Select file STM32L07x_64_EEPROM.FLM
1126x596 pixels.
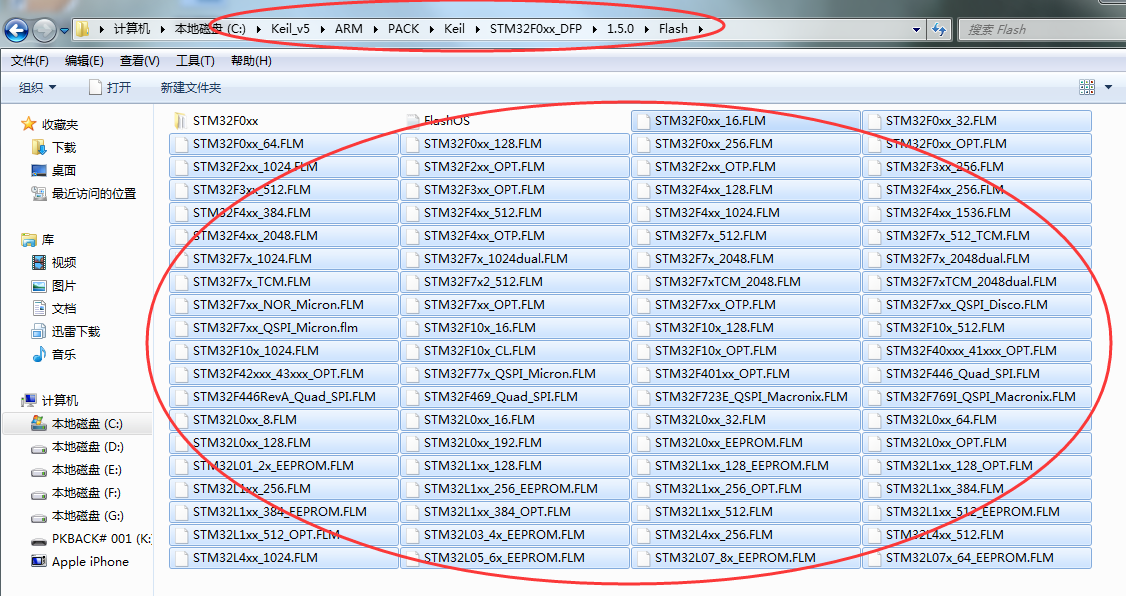[x=977, y=557]
